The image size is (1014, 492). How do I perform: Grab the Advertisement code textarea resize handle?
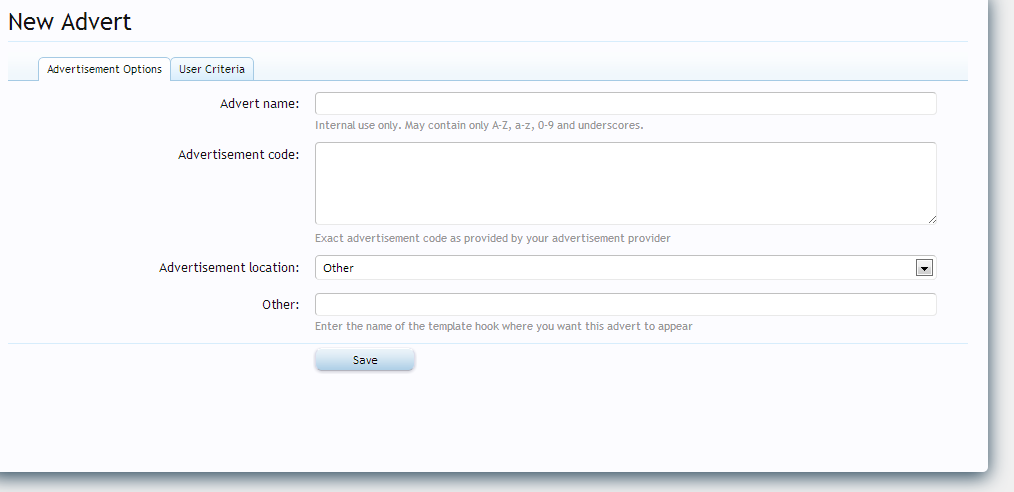(931, 219)
